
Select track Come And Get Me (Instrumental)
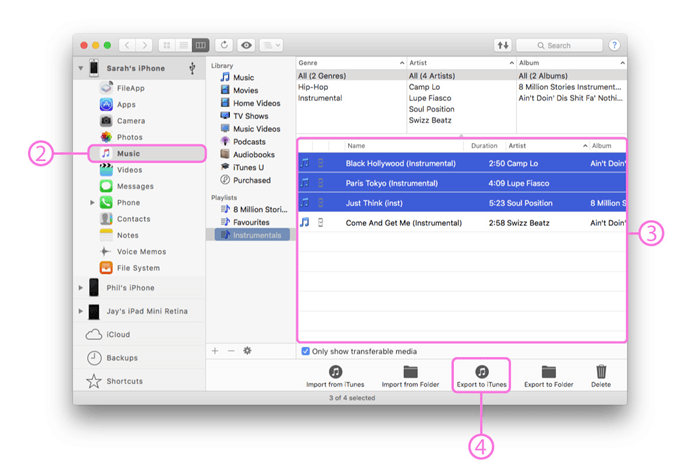pos(462,222)
